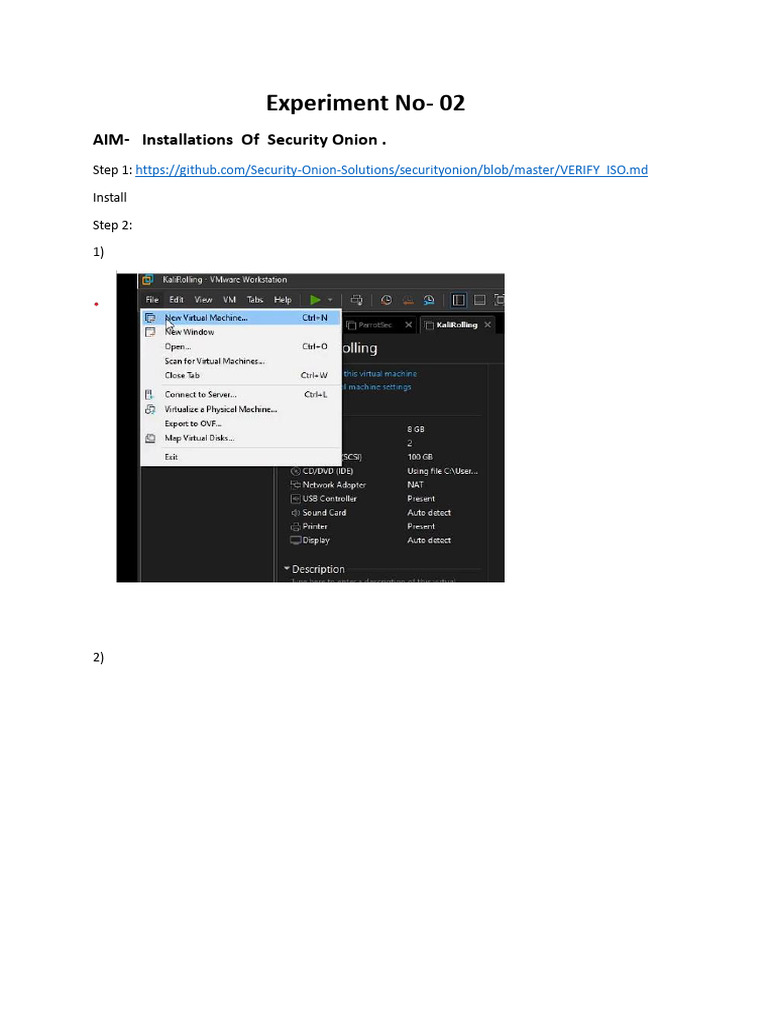Click the 'AIM- Installations Of Security Onion' line
The image size is (768, 1024).
pos(240,140)
